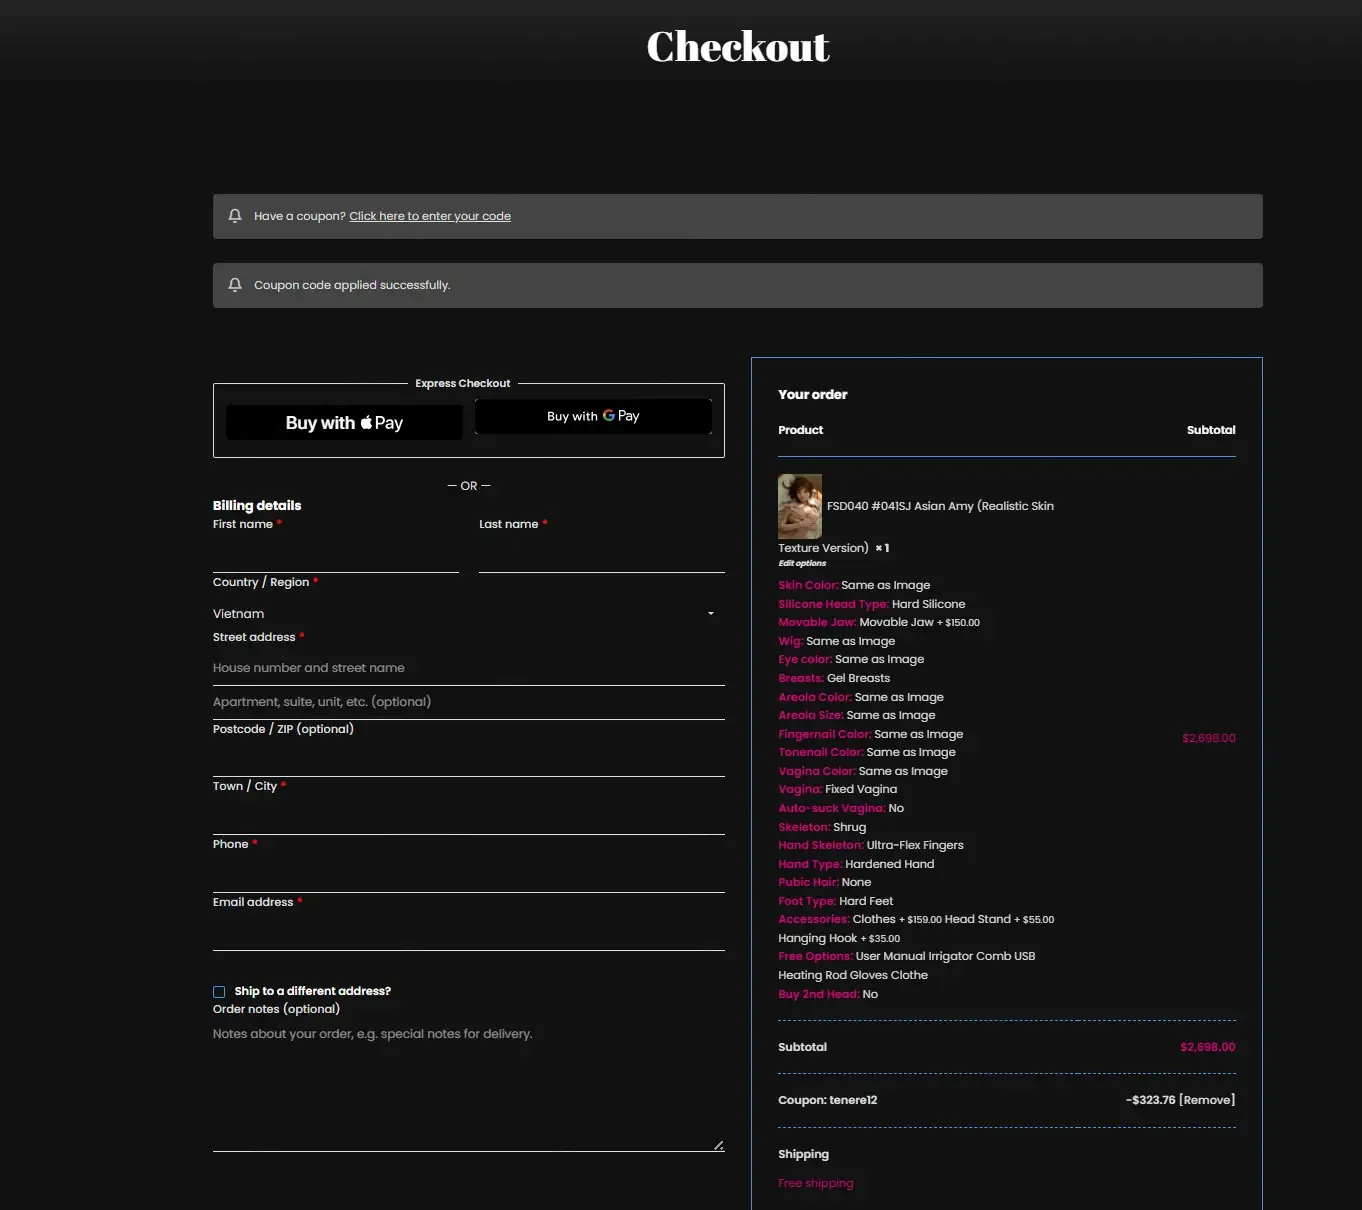Pay using the Buy with Apple Pay button
This screenshot has height=1210, width=1362.
coord(344,423)
